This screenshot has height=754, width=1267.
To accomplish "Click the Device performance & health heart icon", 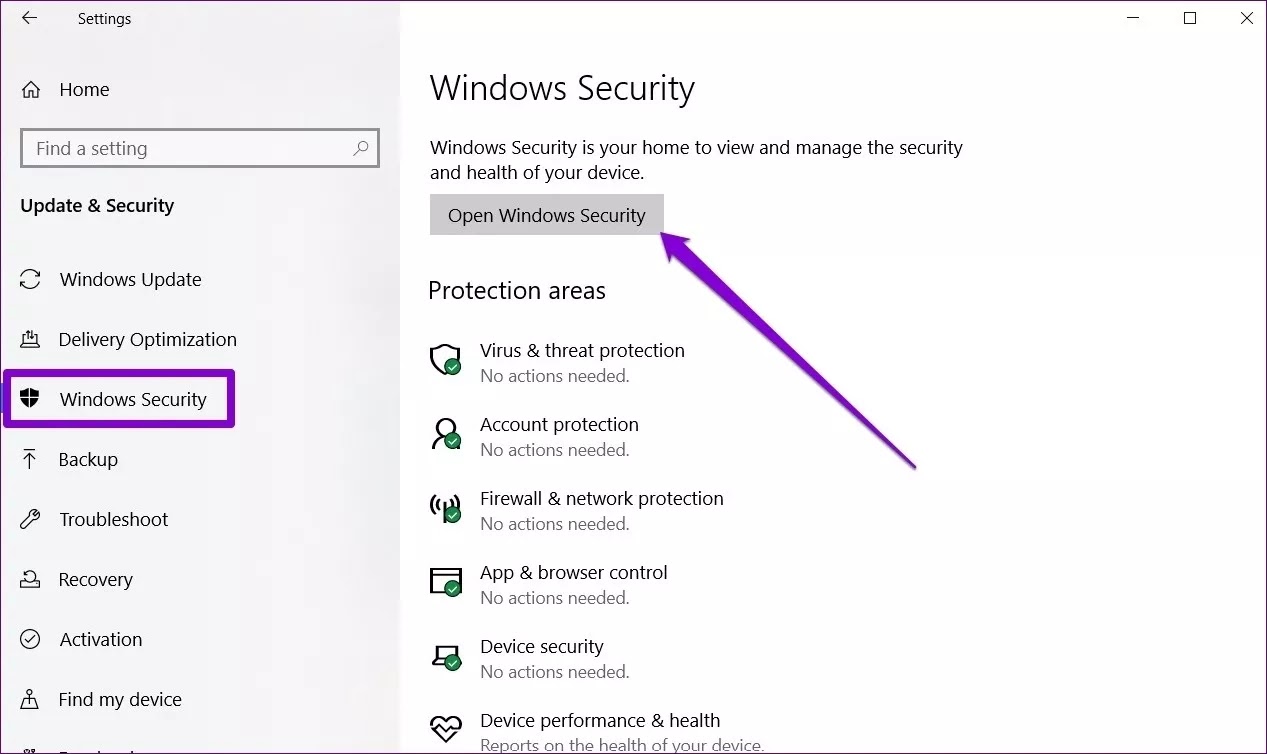I will [x=445, y=727].
